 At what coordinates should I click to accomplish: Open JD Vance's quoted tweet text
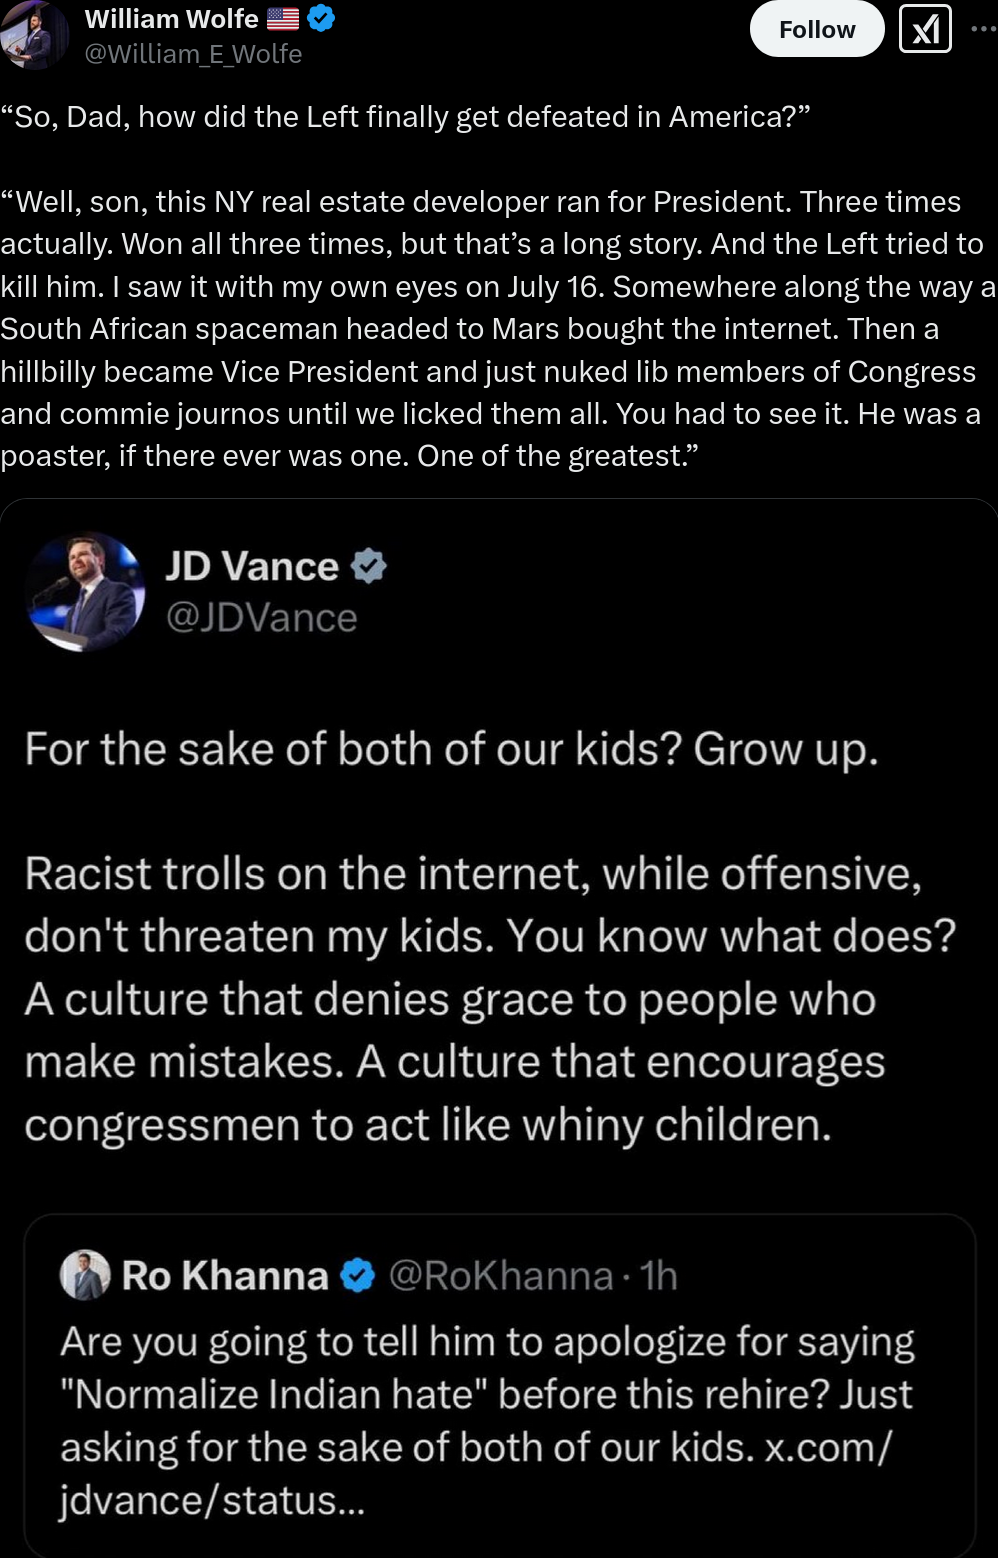pyautogui.click(x=490, y=936)
